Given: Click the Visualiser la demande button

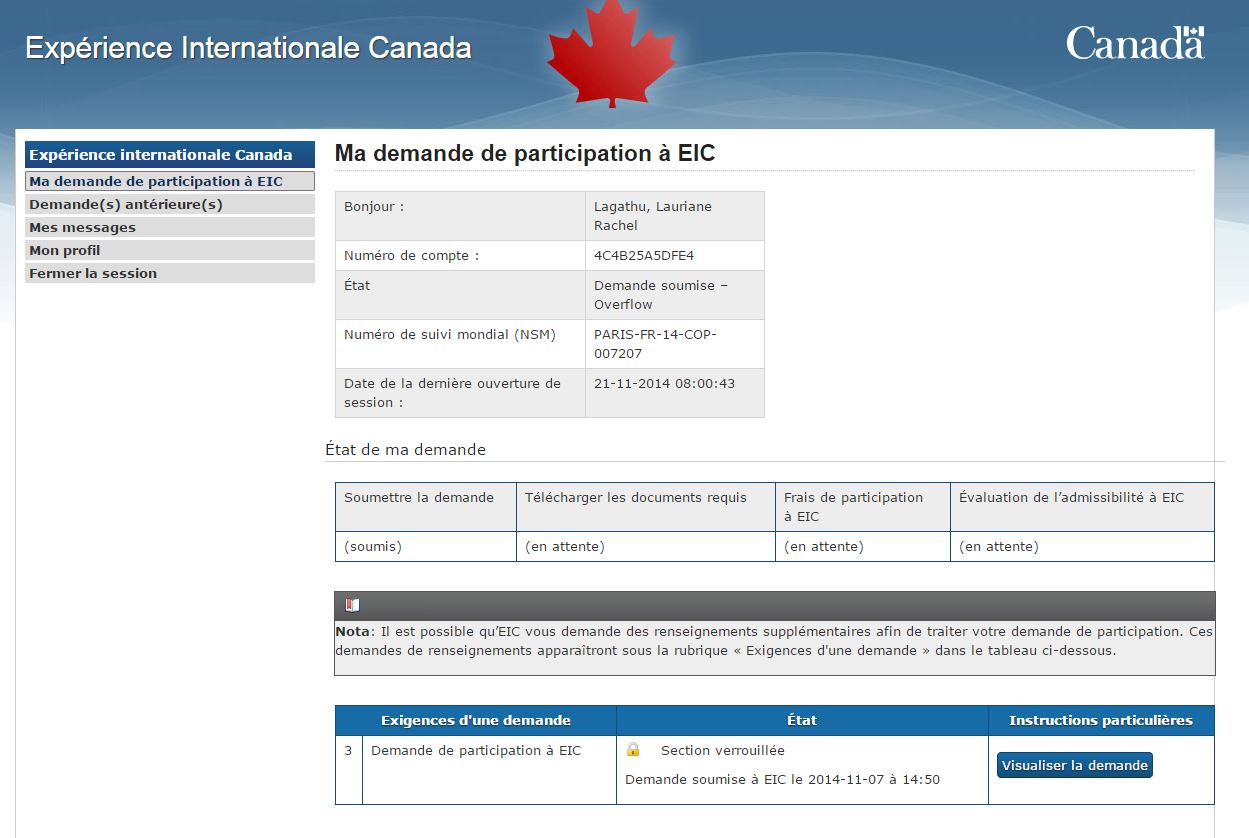Looking at the screenshot, I should point(1075,765).
